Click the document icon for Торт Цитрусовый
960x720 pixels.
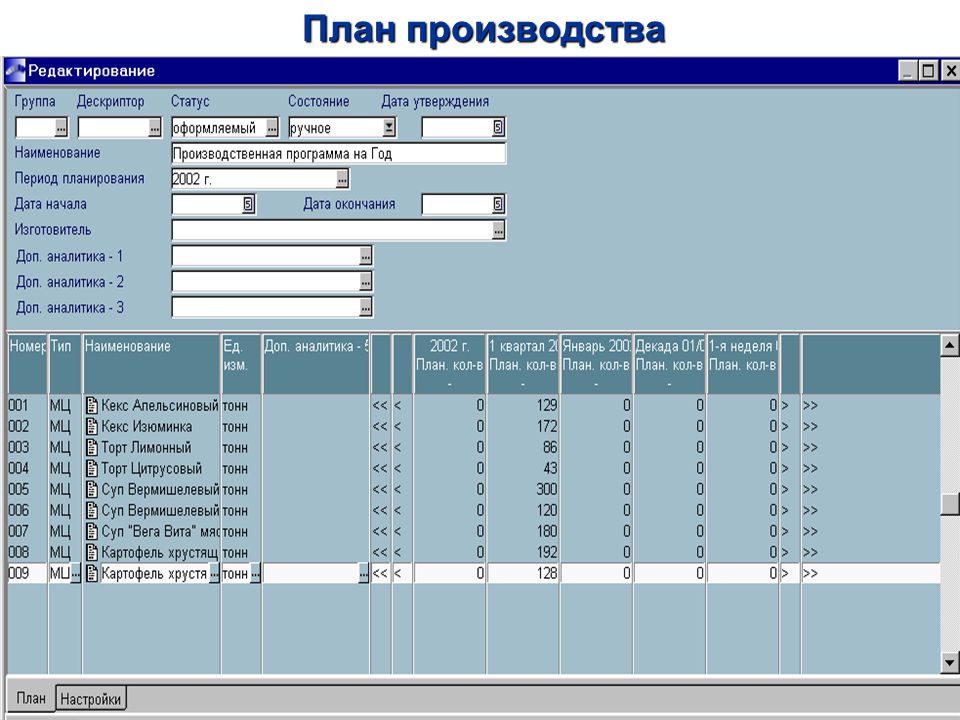pos(92,468)
